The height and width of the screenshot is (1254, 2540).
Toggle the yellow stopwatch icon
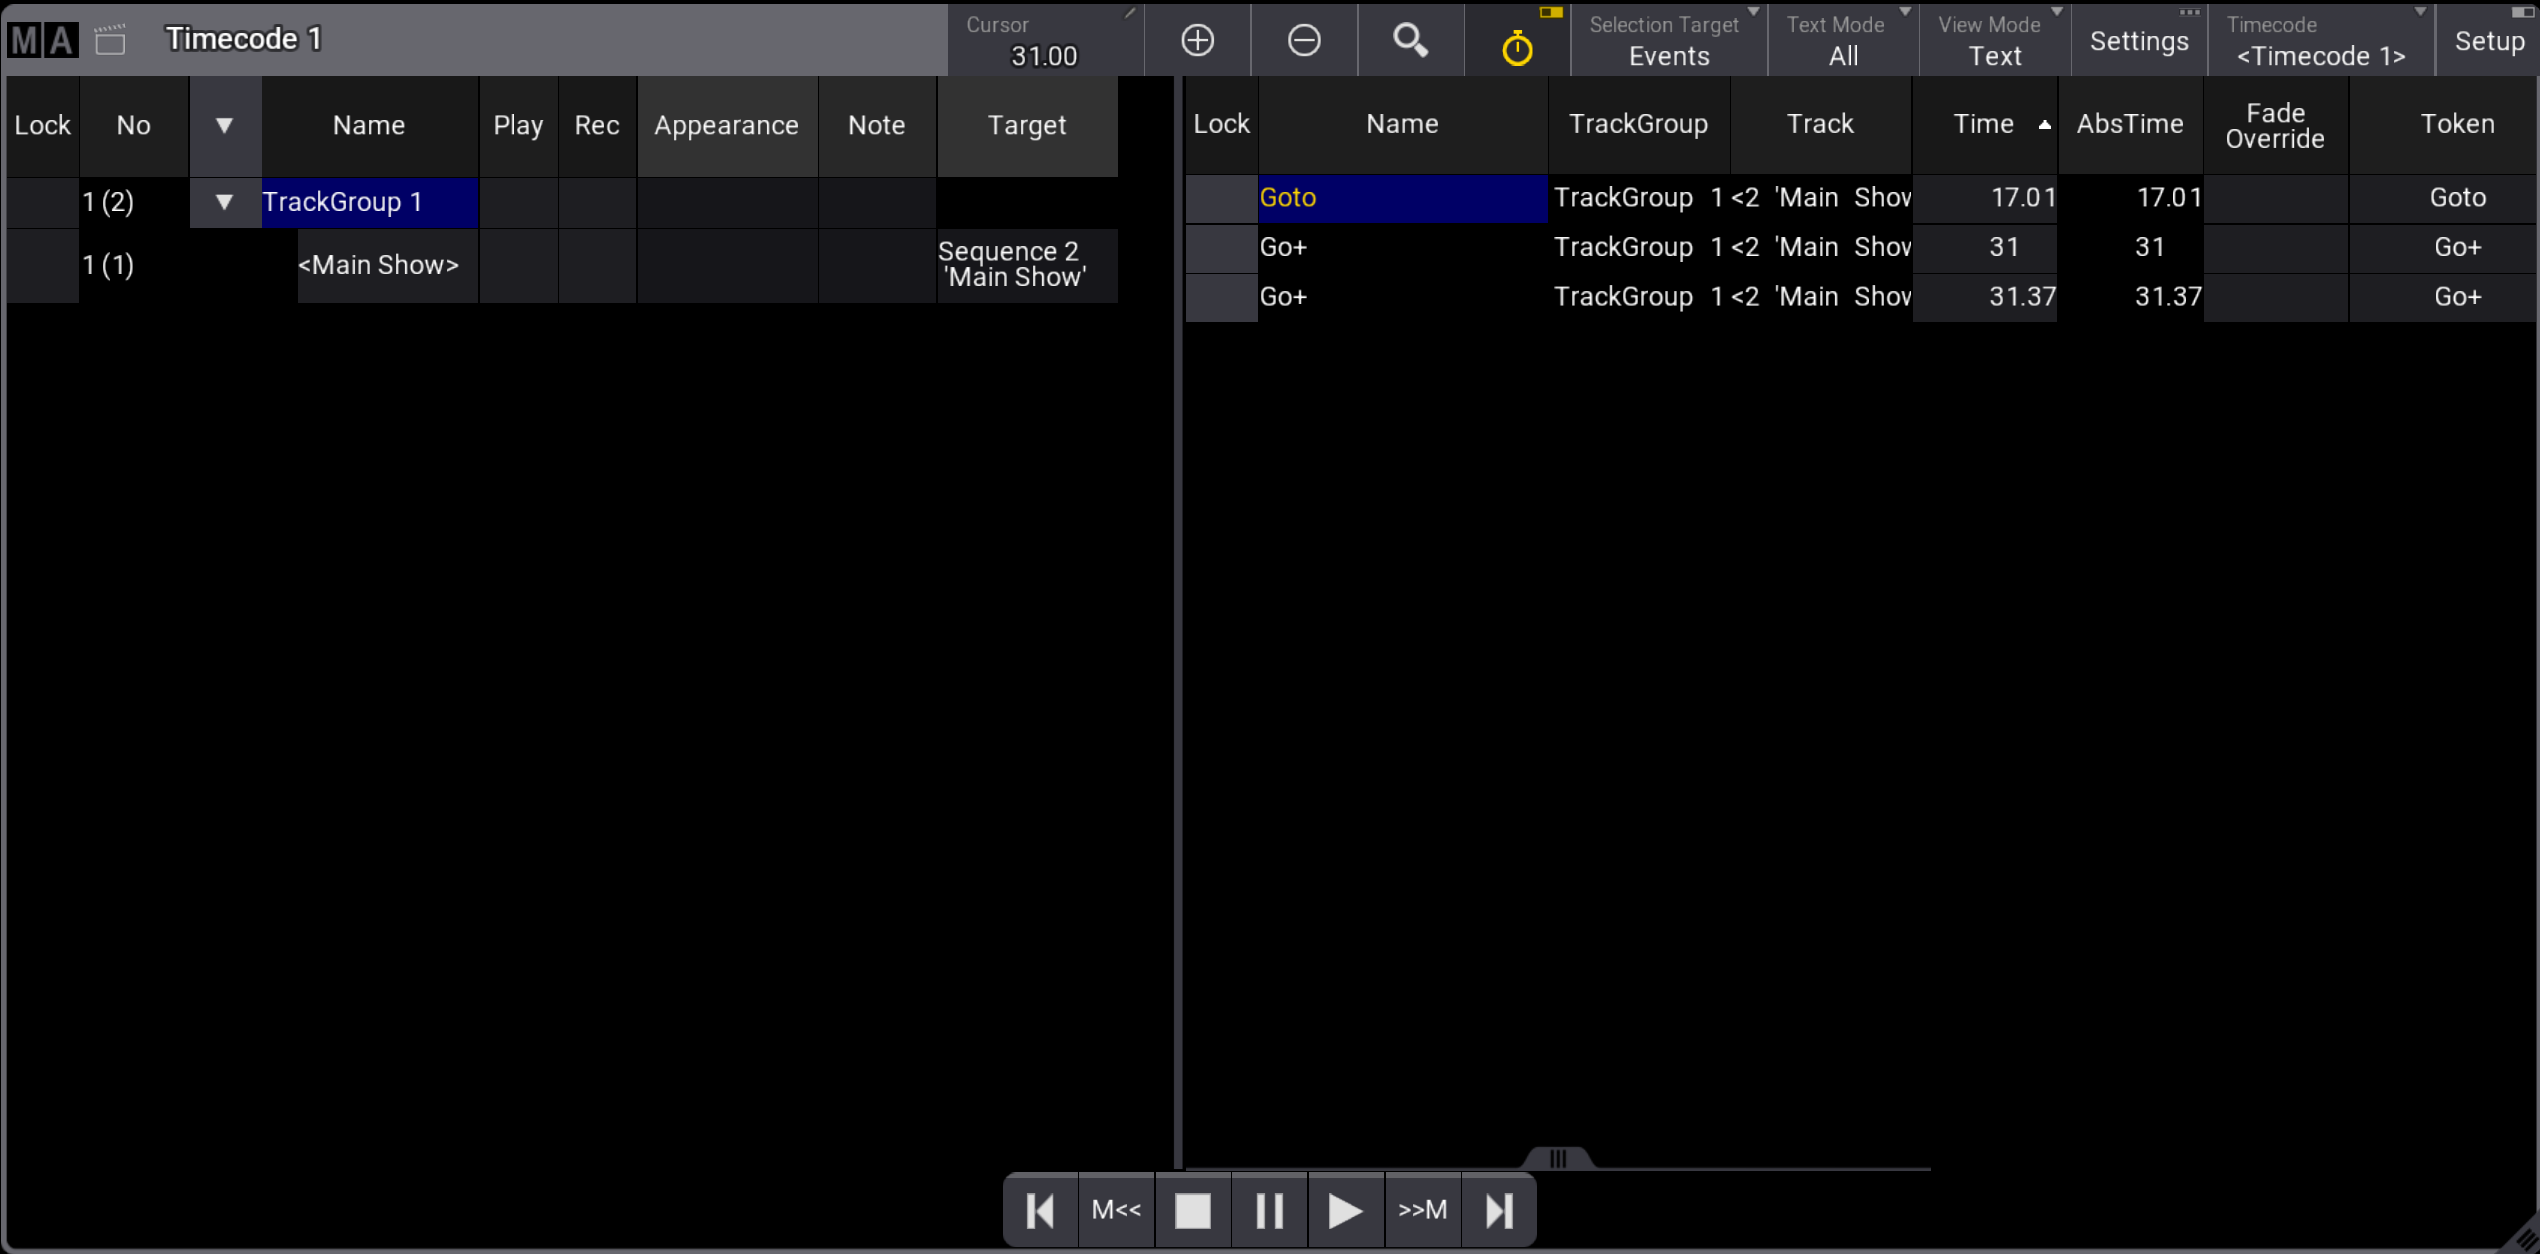pos(1517,45)
